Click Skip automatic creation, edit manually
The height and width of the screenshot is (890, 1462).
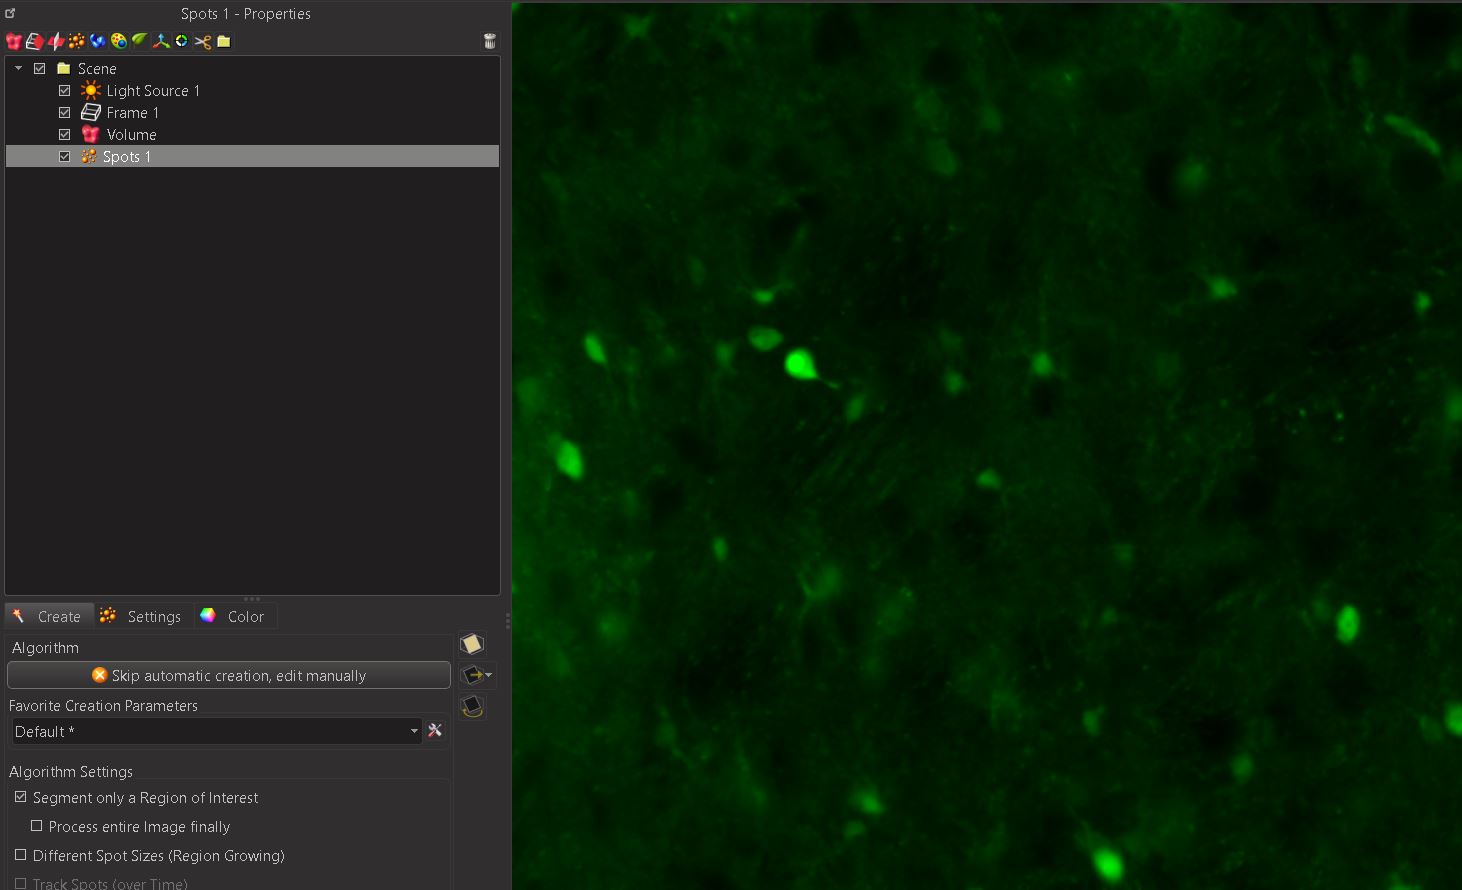click(x=228, y=675)
